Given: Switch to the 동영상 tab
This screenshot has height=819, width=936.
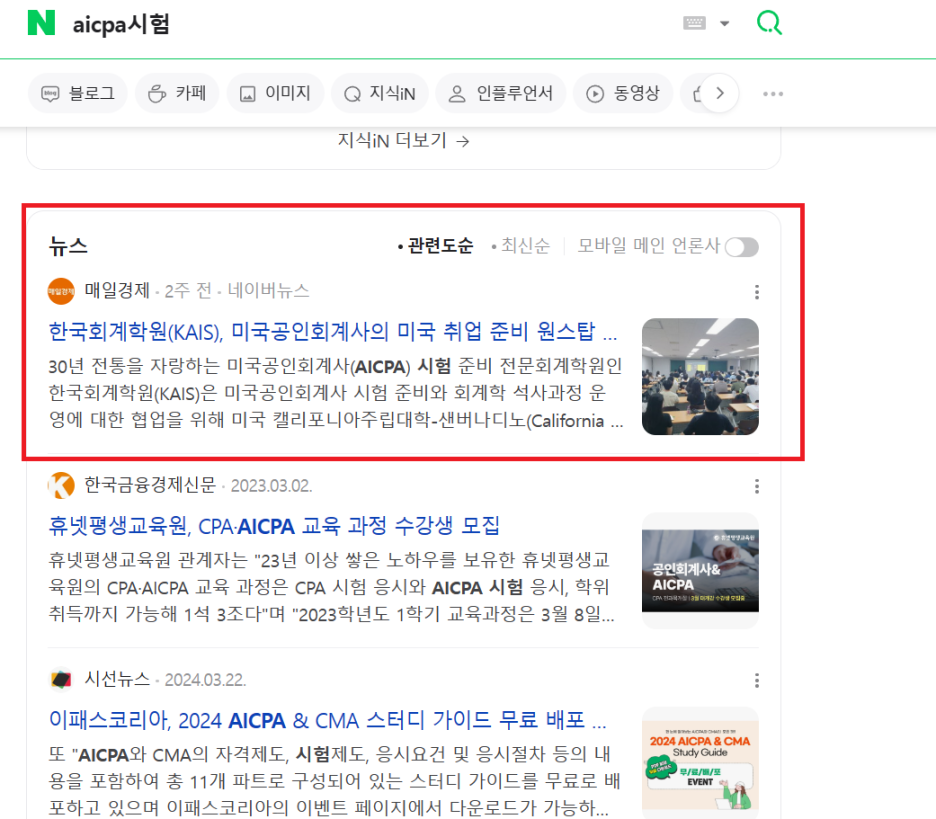Looking at the screenshot, I should [x=623, y=93].
